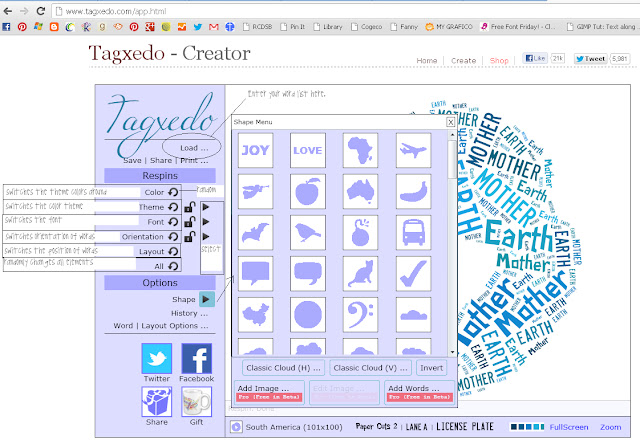Click the Add Image button
This screenshot has height=444, width=640.
269,393
